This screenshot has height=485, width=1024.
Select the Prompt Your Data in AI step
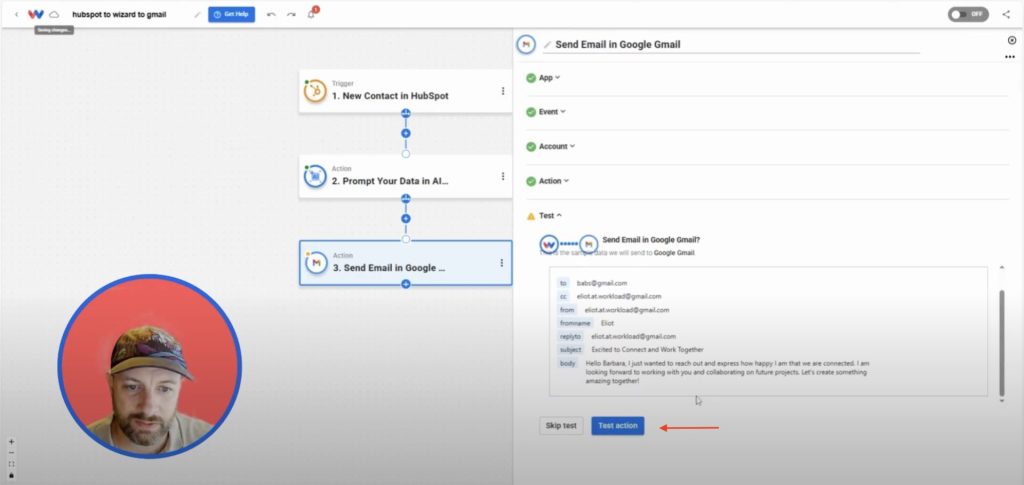click(406, 176)
